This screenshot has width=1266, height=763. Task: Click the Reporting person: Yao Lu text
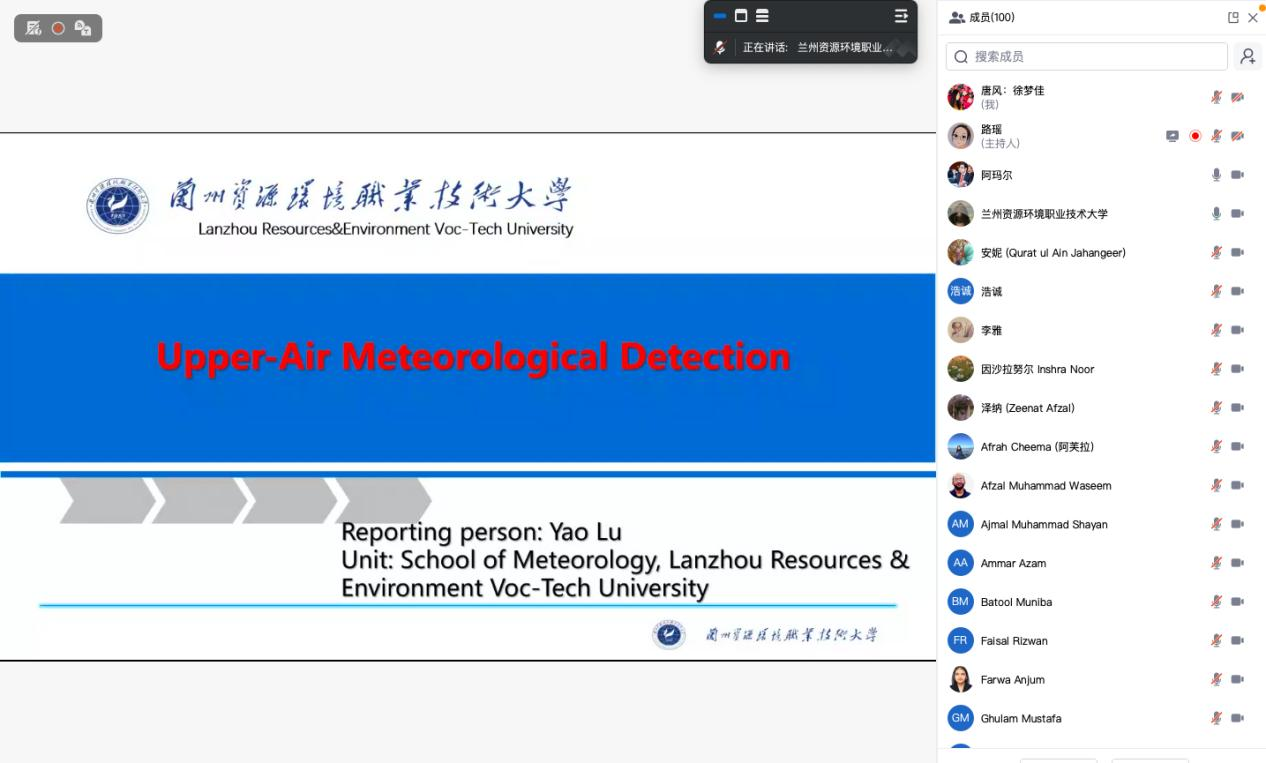coord(481,532)
